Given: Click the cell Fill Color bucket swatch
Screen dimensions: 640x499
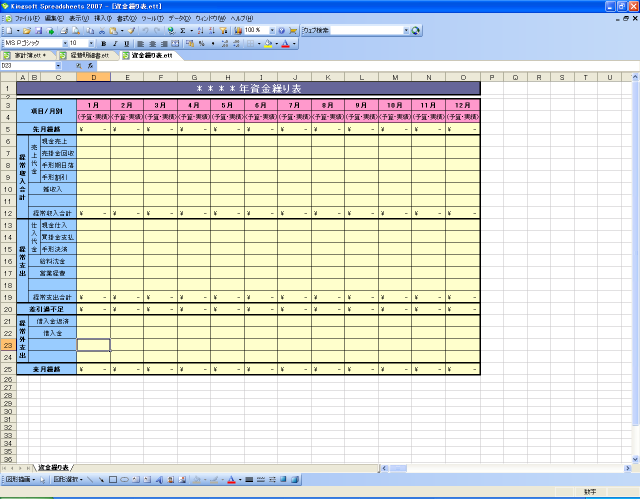Looking at the screenshot, I should point(268,44).
